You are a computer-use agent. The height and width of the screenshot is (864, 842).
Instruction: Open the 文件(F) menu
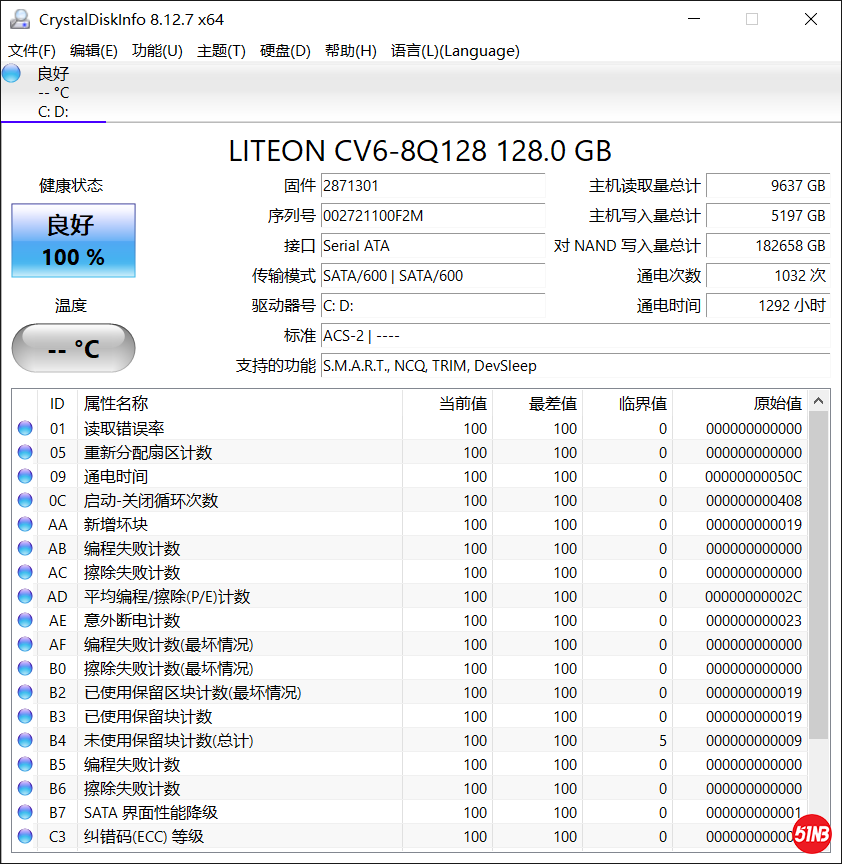(x=32, y=51)
